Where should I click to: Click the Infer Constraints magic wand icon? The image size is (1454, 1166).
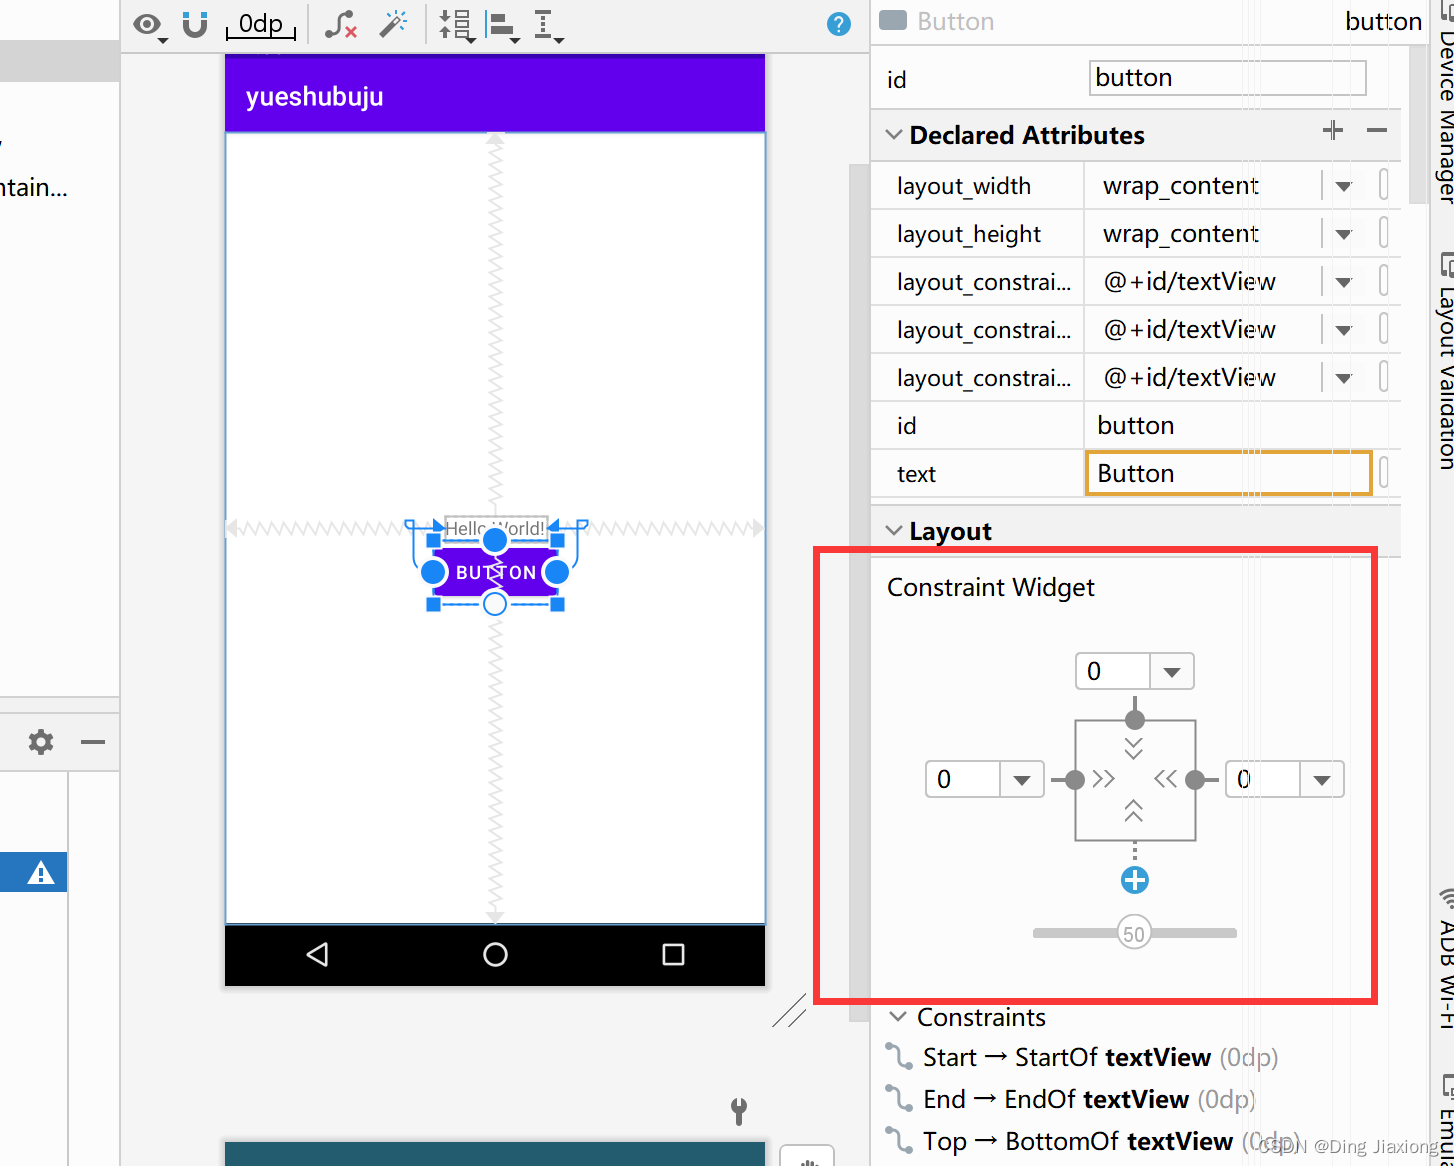pyautogui.click(x=393, y=25)
